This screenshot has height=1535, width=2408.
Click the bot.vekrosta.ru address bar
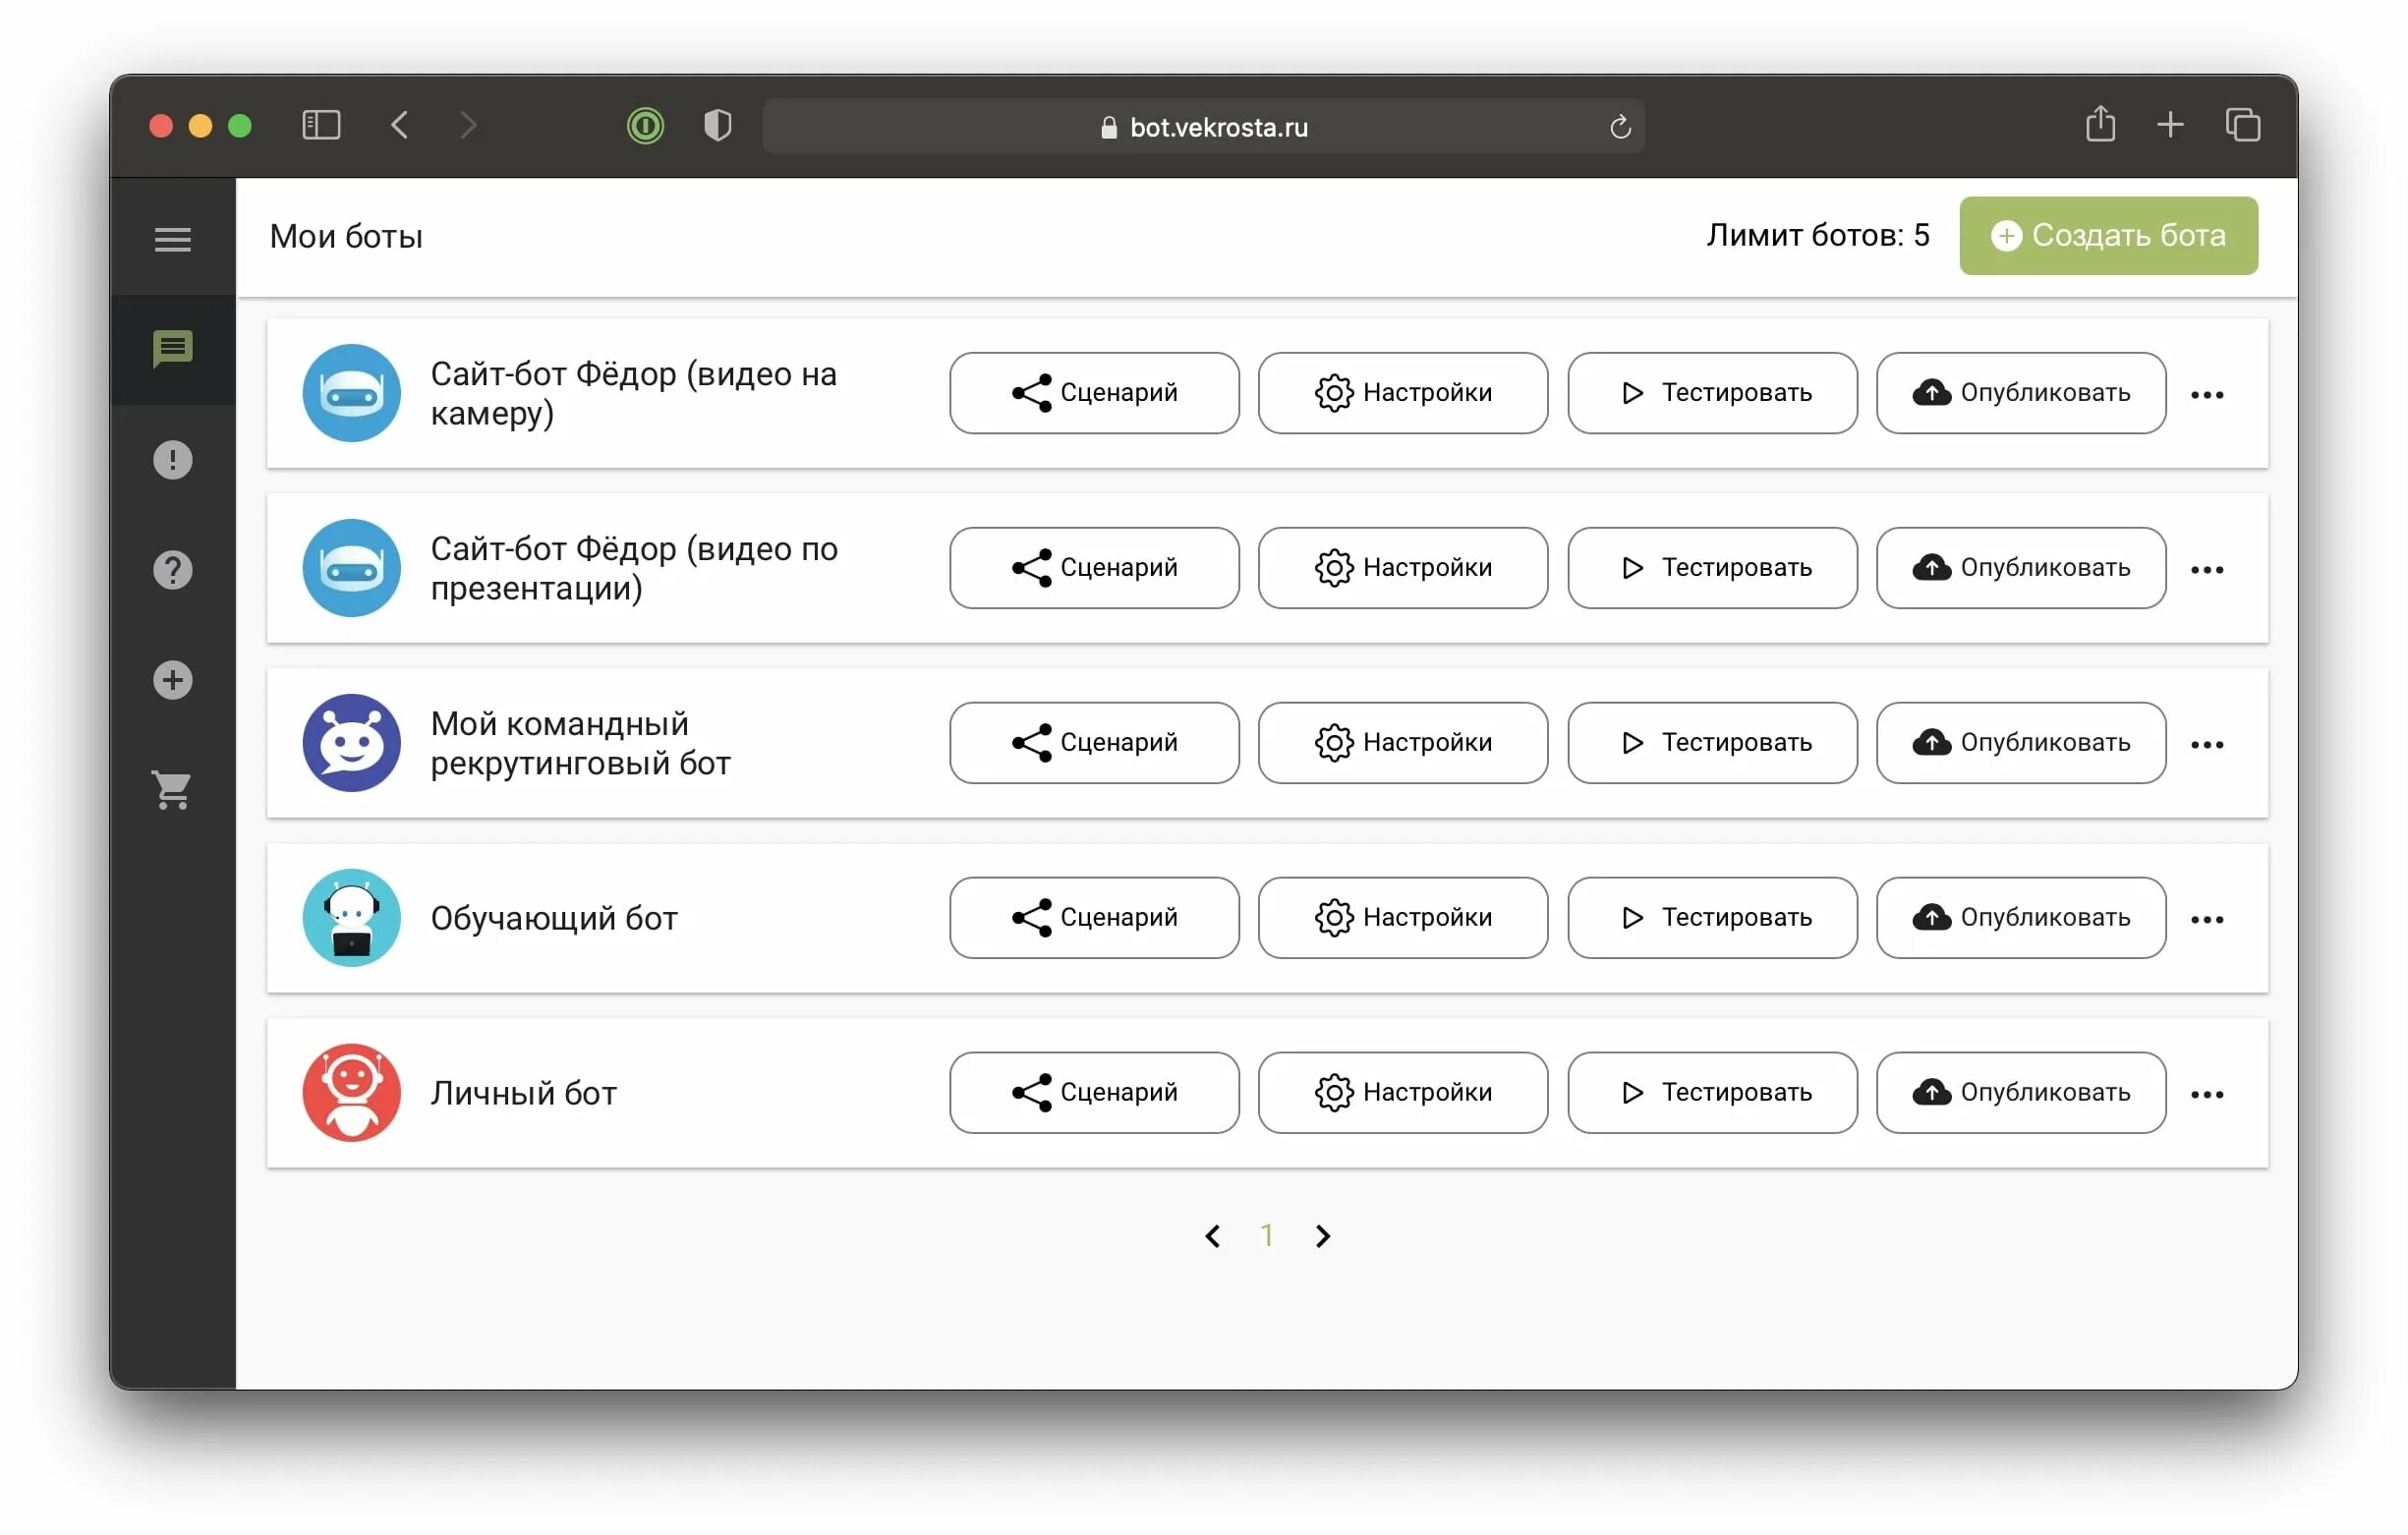coord(1204,126)
